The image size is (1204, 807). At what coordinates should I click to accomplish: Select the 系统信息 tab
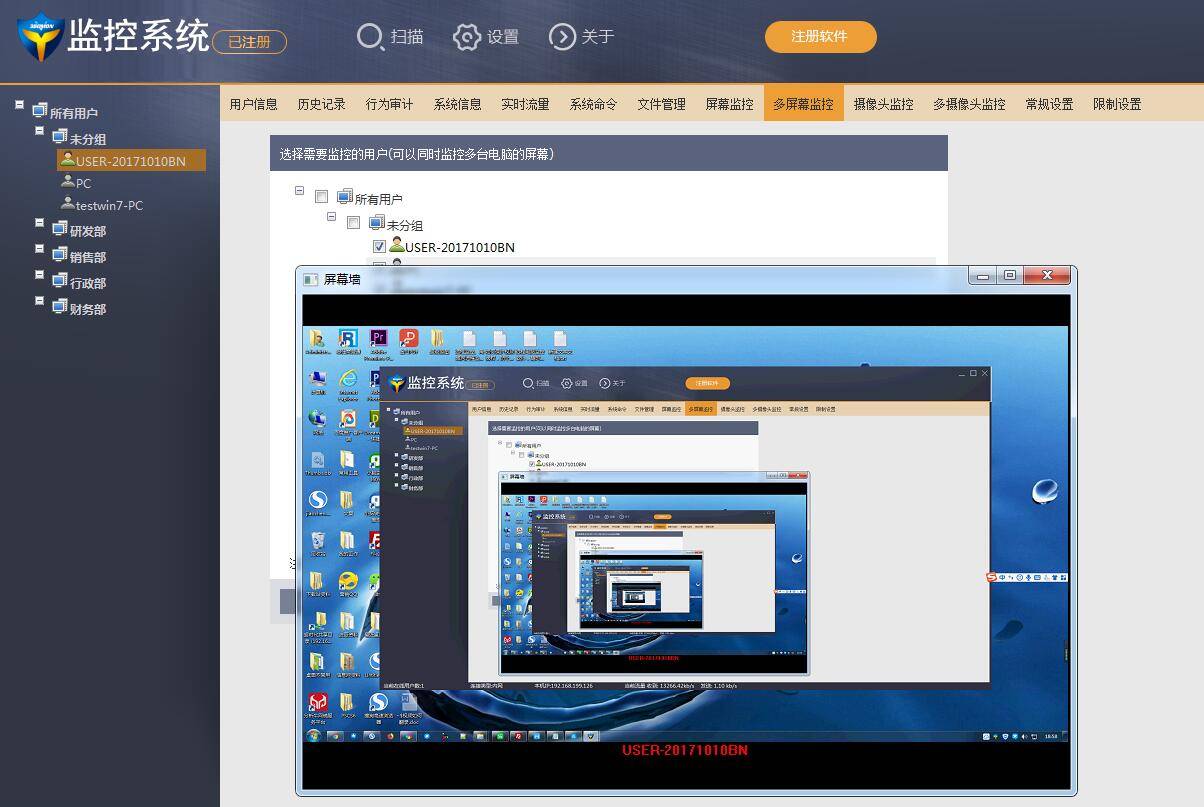point(458,104)
